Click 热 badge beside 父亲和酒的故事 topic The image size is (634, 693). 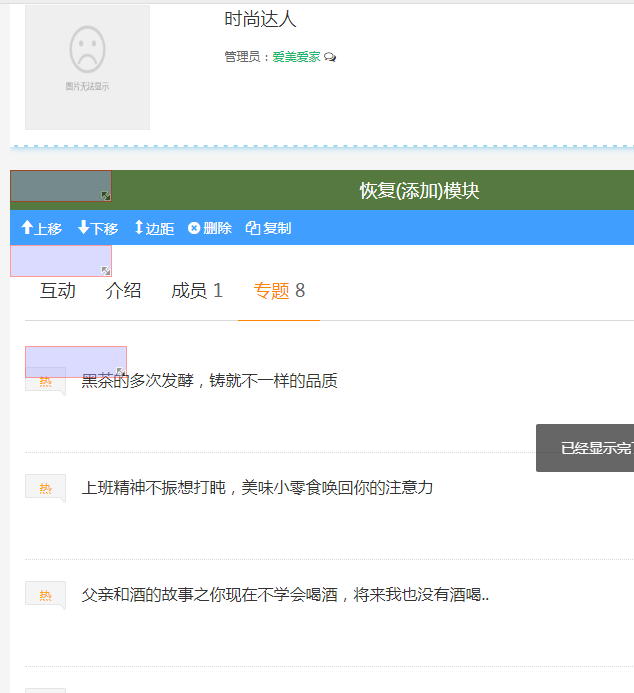point(45,595)
